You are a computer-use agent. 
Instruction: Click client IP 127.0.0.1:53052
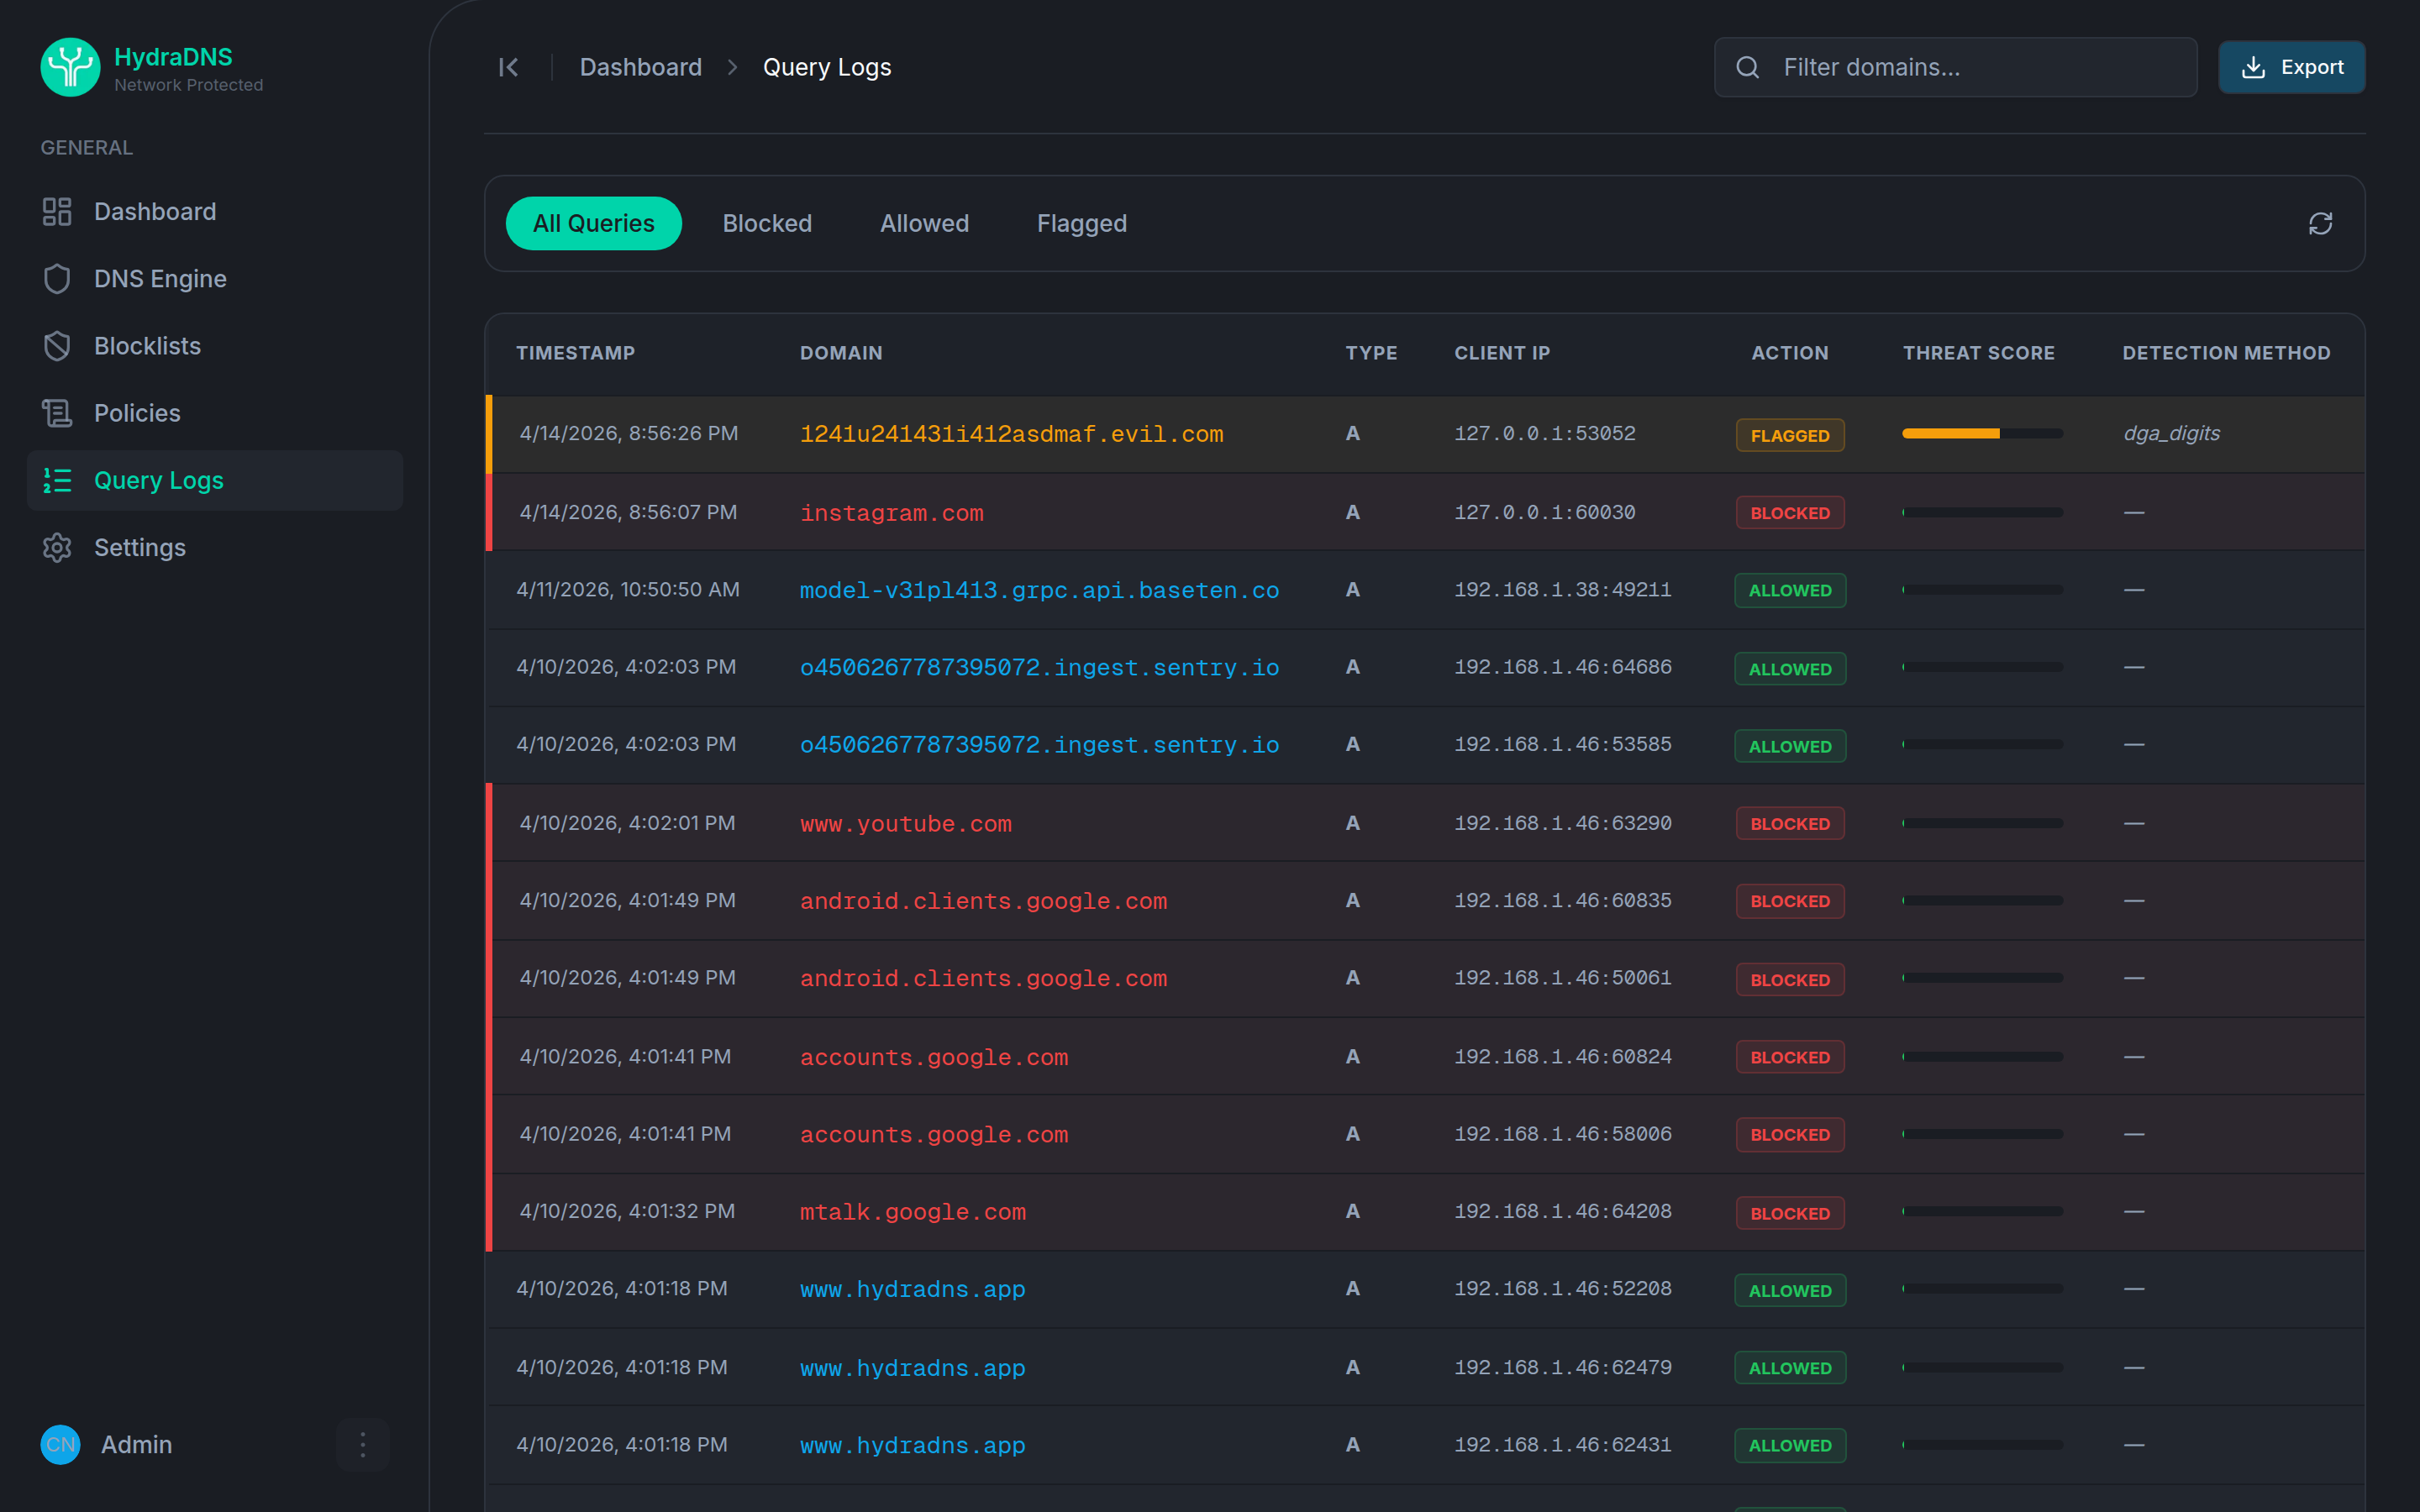(x=1544, y=433)
